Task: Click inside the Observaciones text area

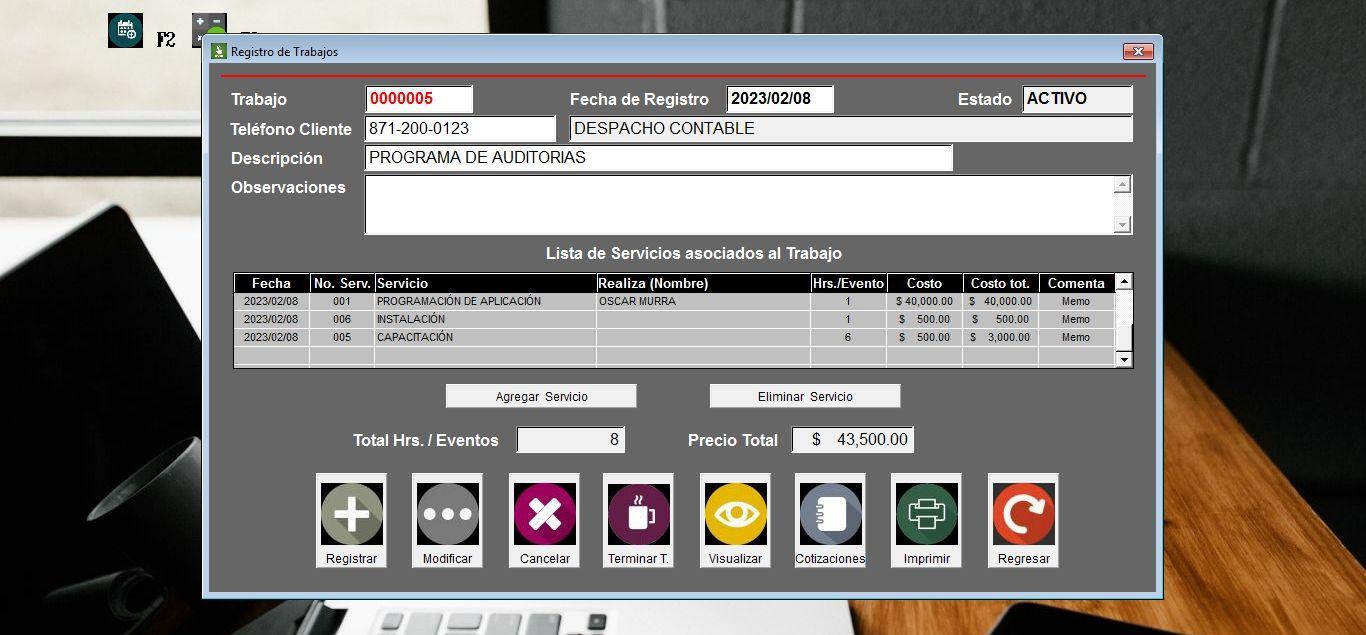Action: (739, 205)
